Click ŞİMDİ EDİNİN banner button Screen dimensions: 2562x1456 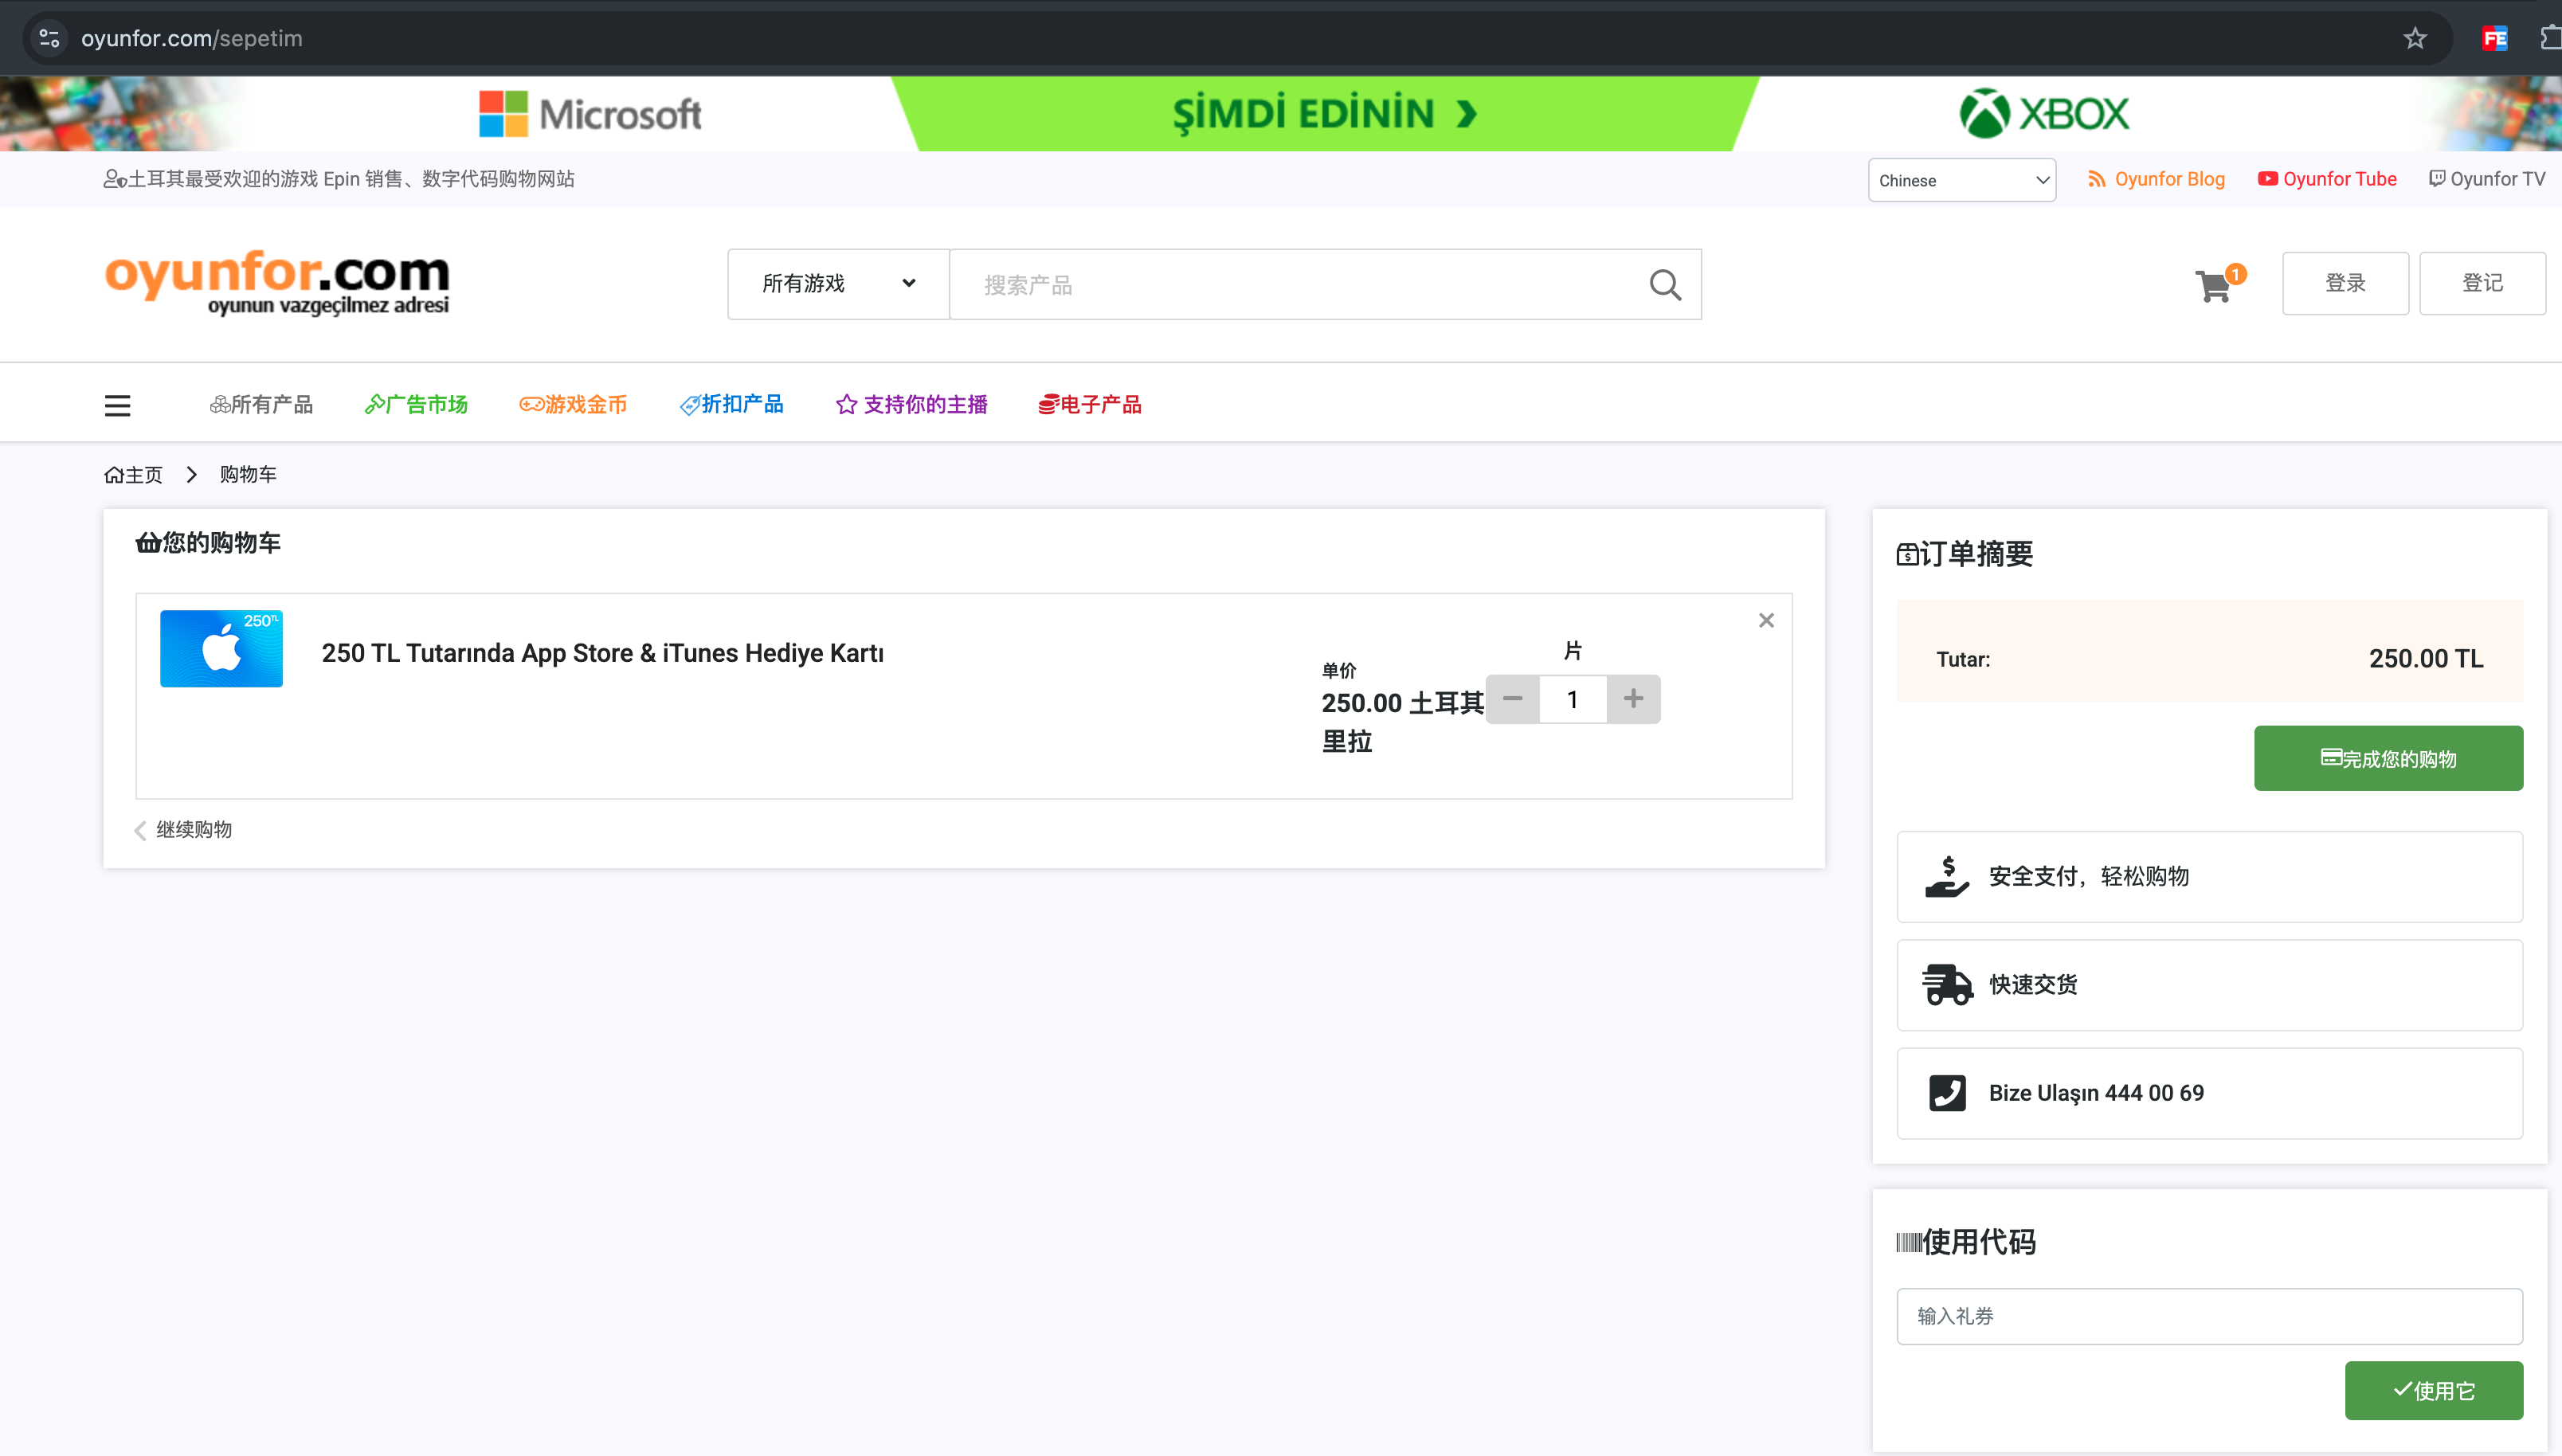[x=1324, y=114]
